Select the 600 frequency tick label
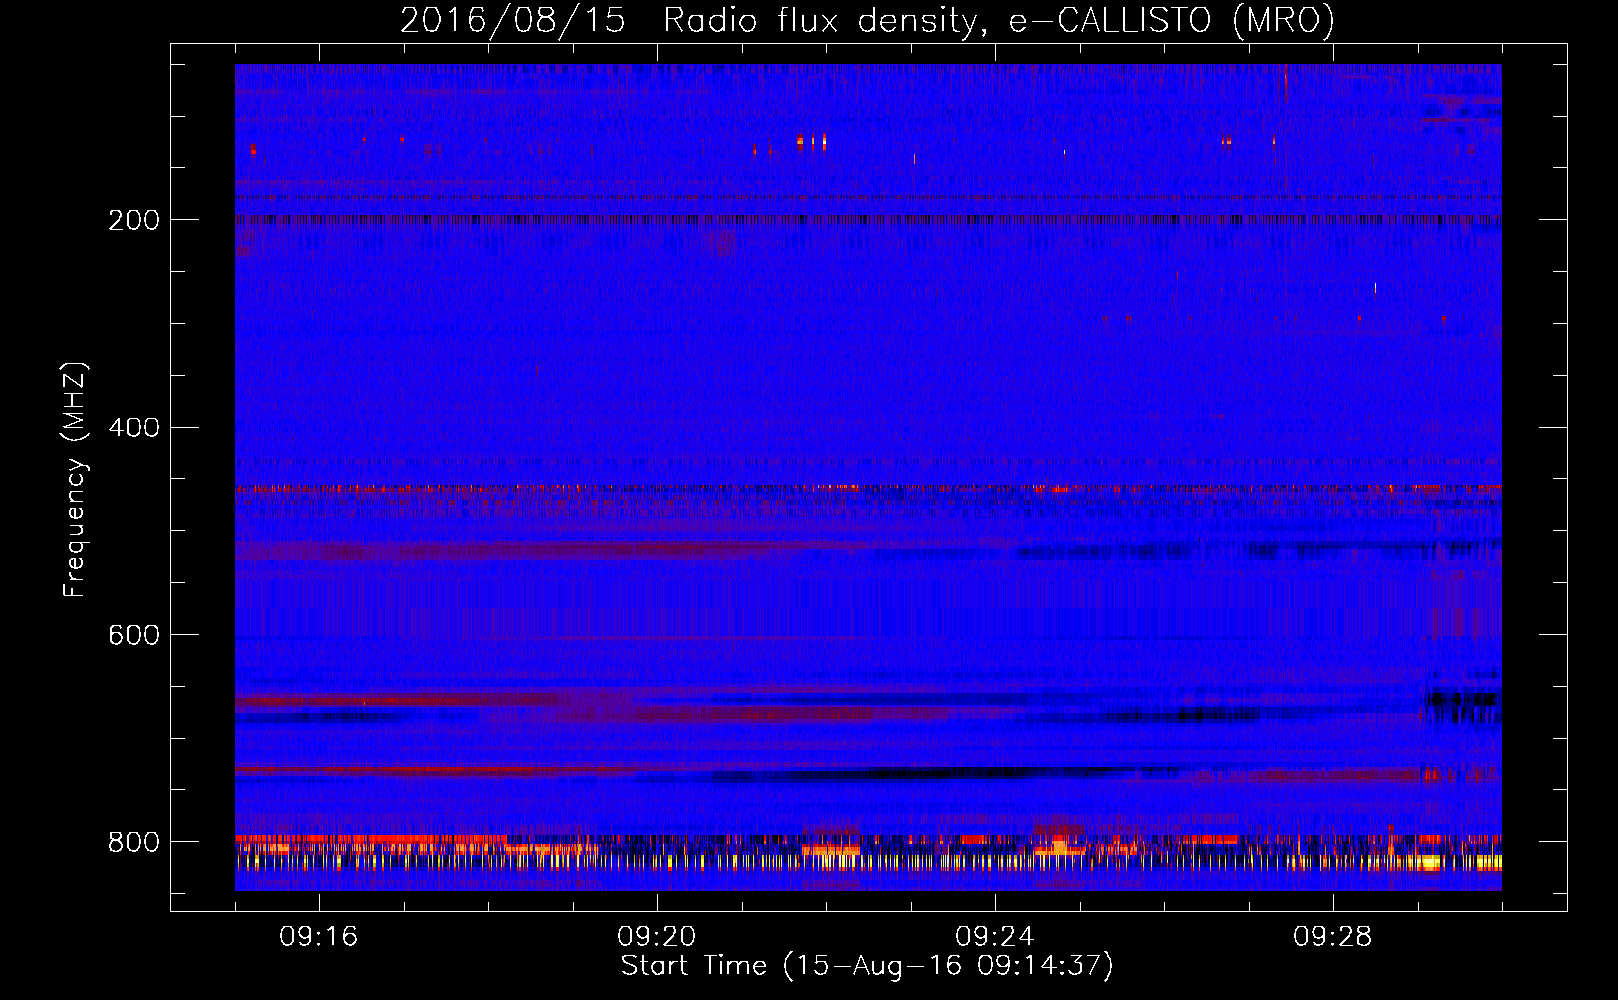 (134, 636)
